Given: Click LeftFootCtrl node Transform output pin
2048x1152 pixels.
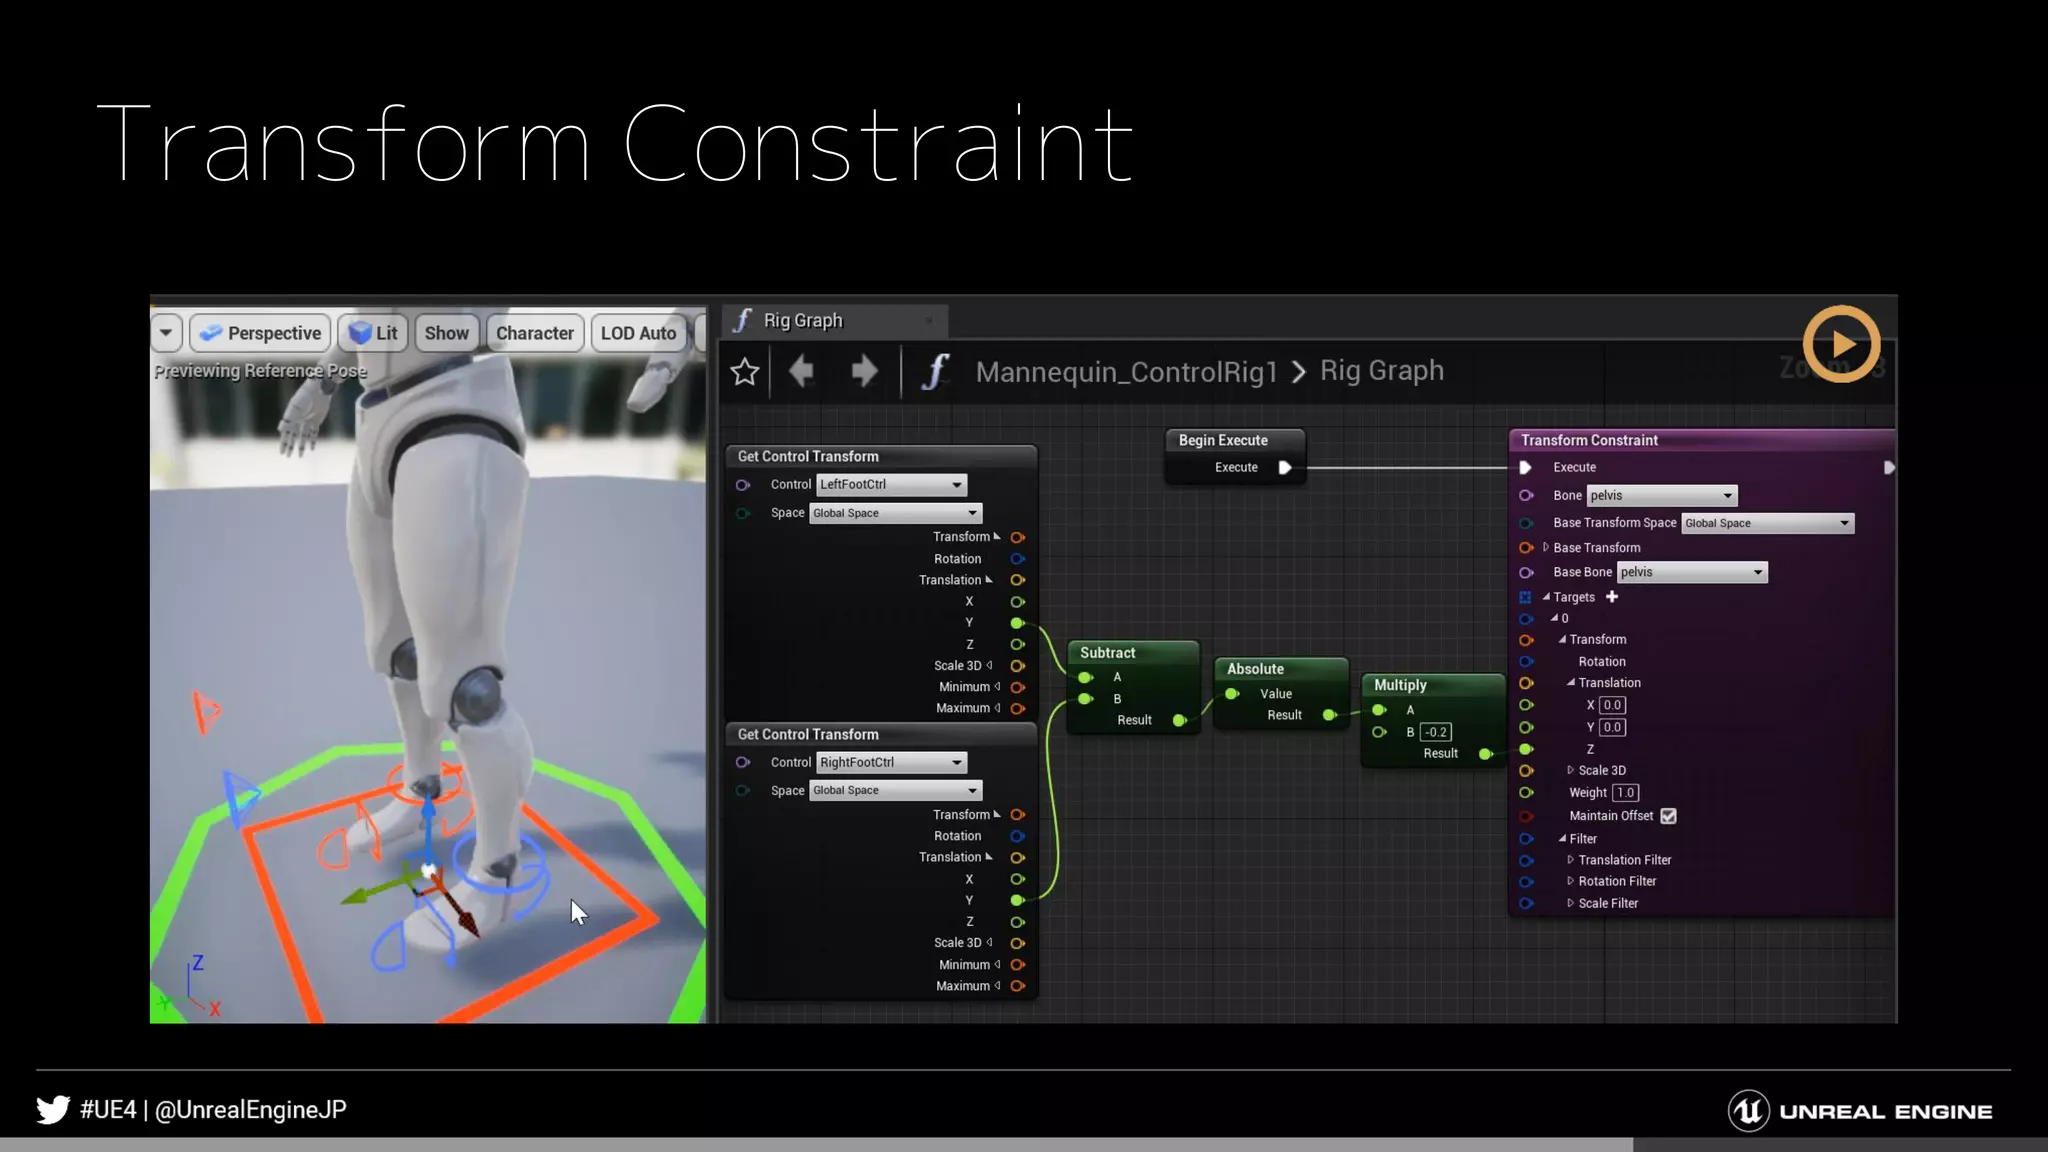Looking at the screenshot, I should coord(1017,537).
